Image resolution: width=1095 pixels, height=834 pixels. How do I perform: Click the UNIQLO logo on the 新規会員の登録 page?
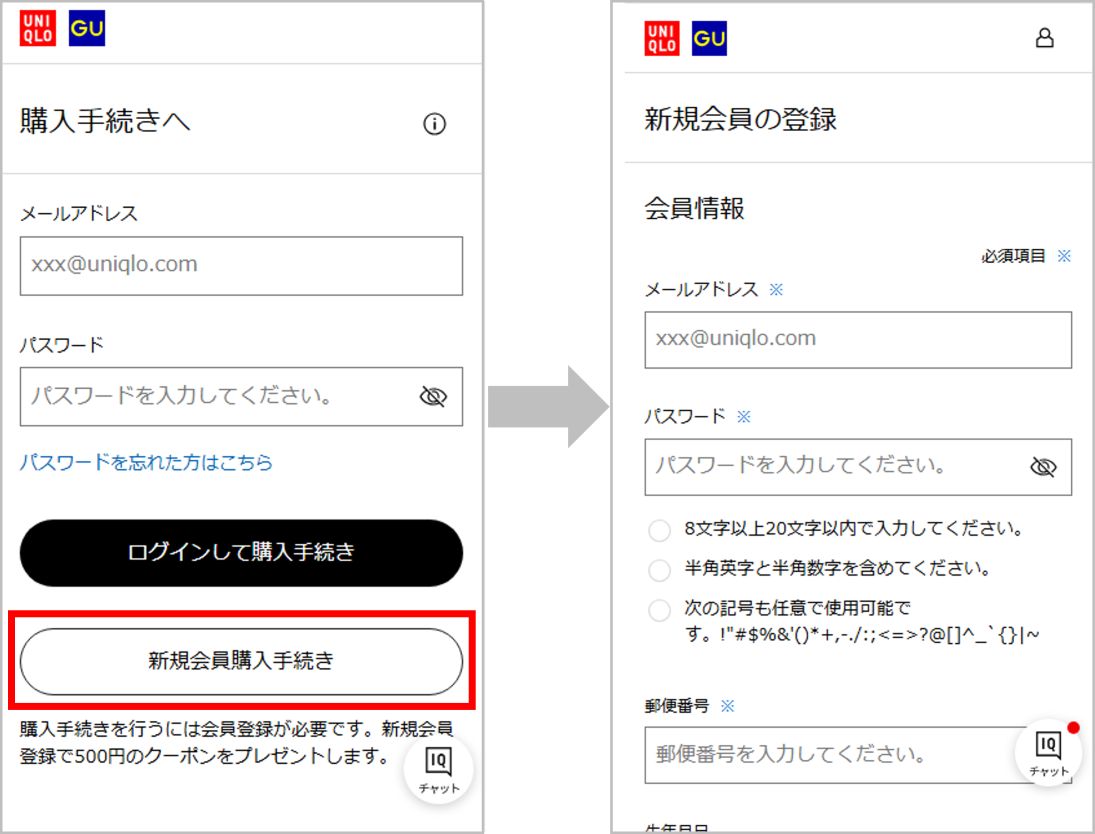(x=662, y=38)
